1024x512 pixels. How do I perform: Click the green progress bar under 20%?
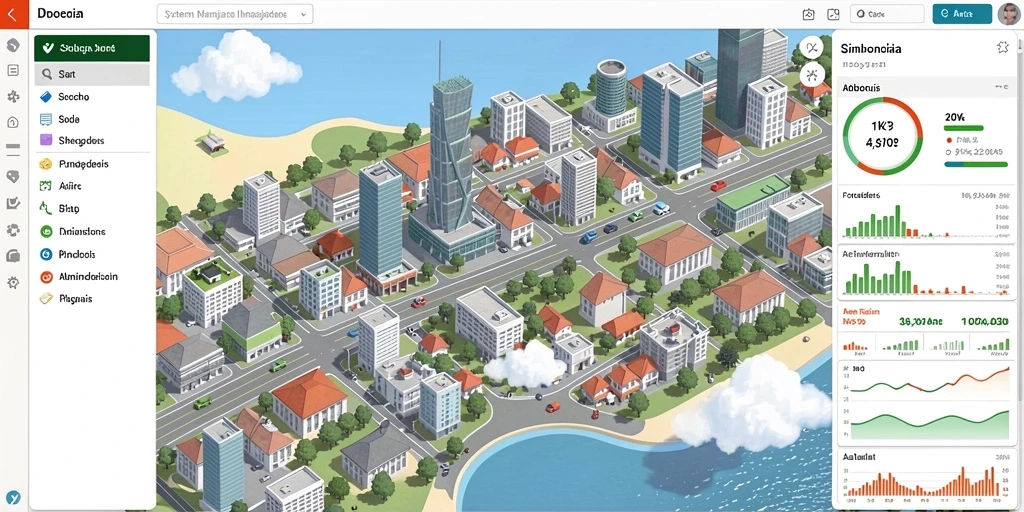point(963,129)
